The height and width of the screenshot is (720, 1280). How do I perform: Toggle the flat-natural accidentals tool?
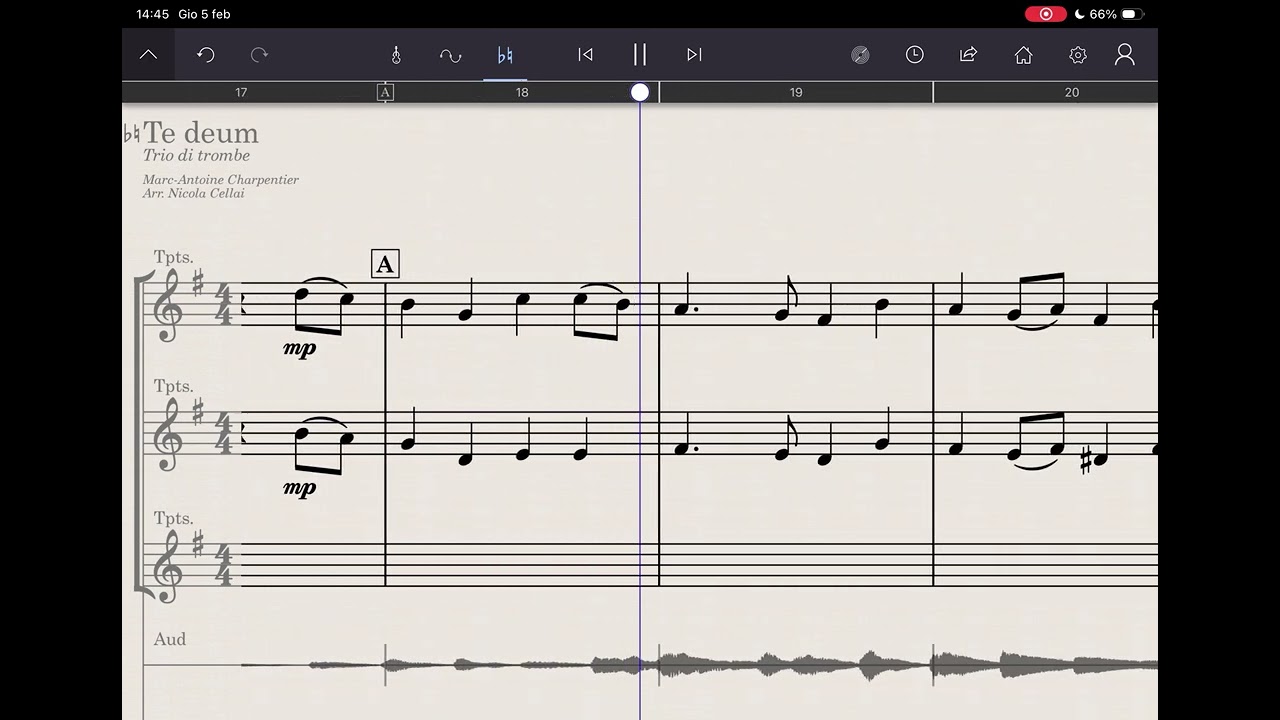click(x=505, y=55)
